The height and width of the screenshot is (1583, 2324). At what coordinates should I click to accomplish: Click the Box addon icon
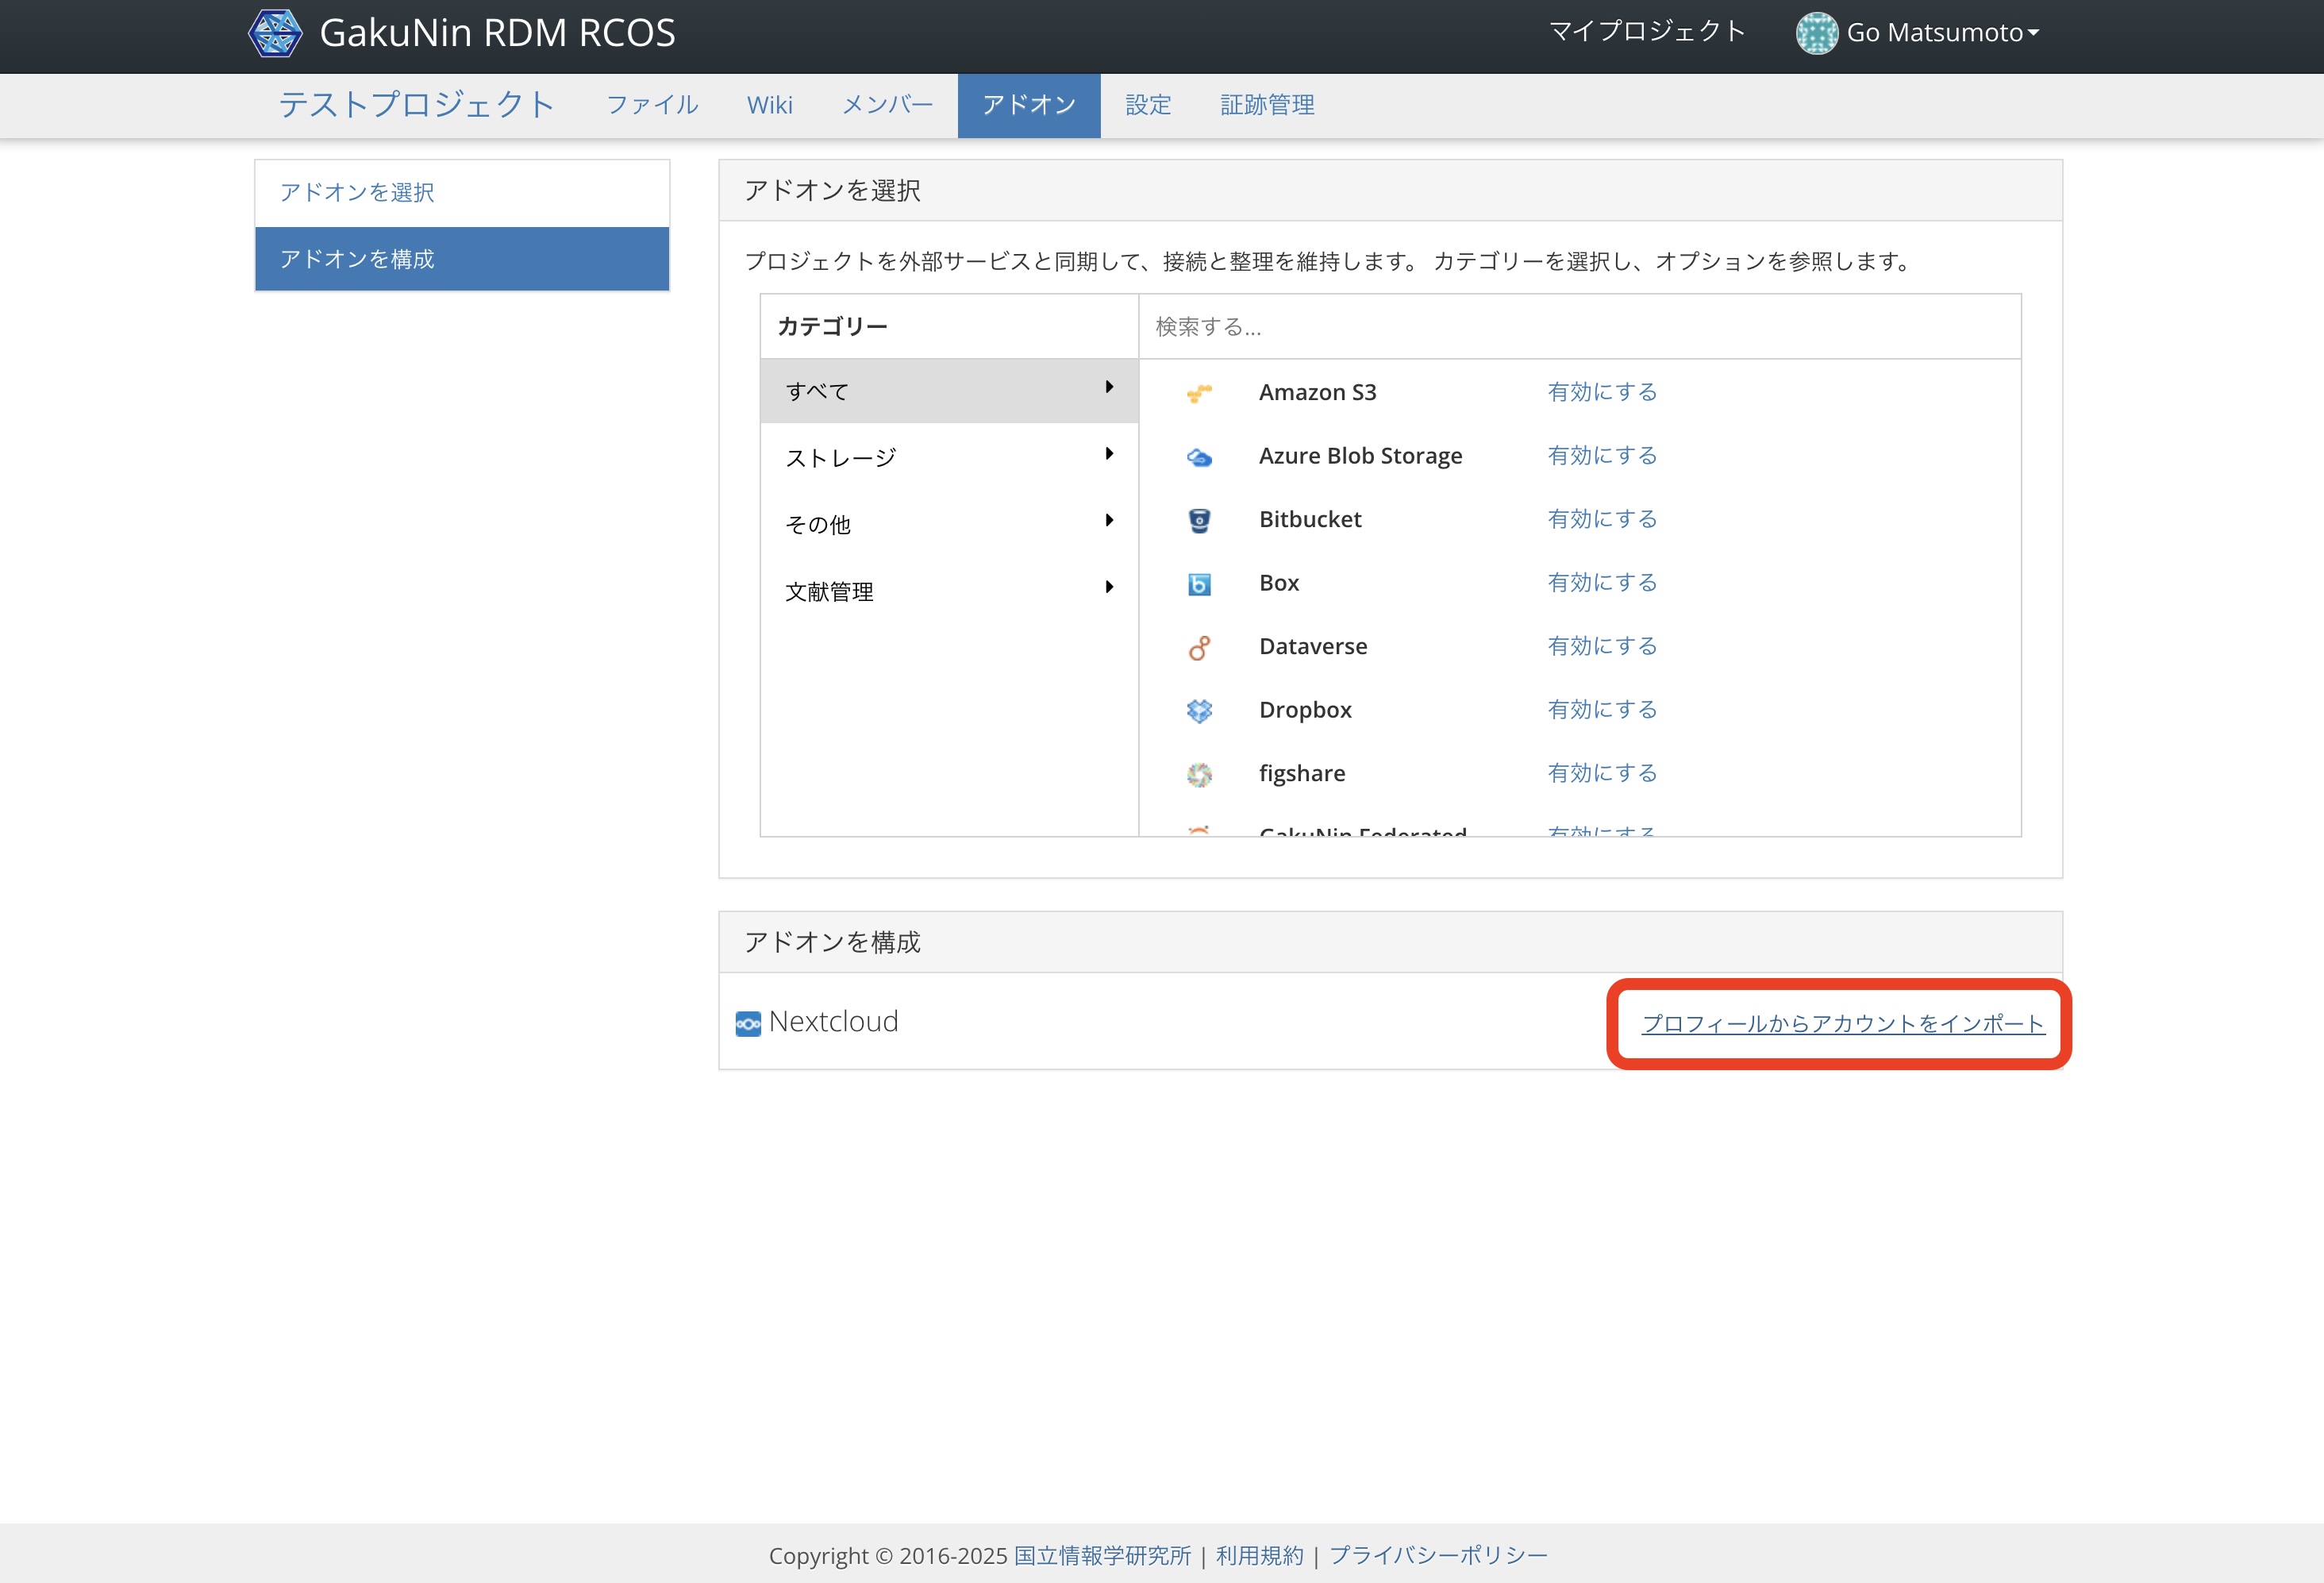coord(1199,584)
